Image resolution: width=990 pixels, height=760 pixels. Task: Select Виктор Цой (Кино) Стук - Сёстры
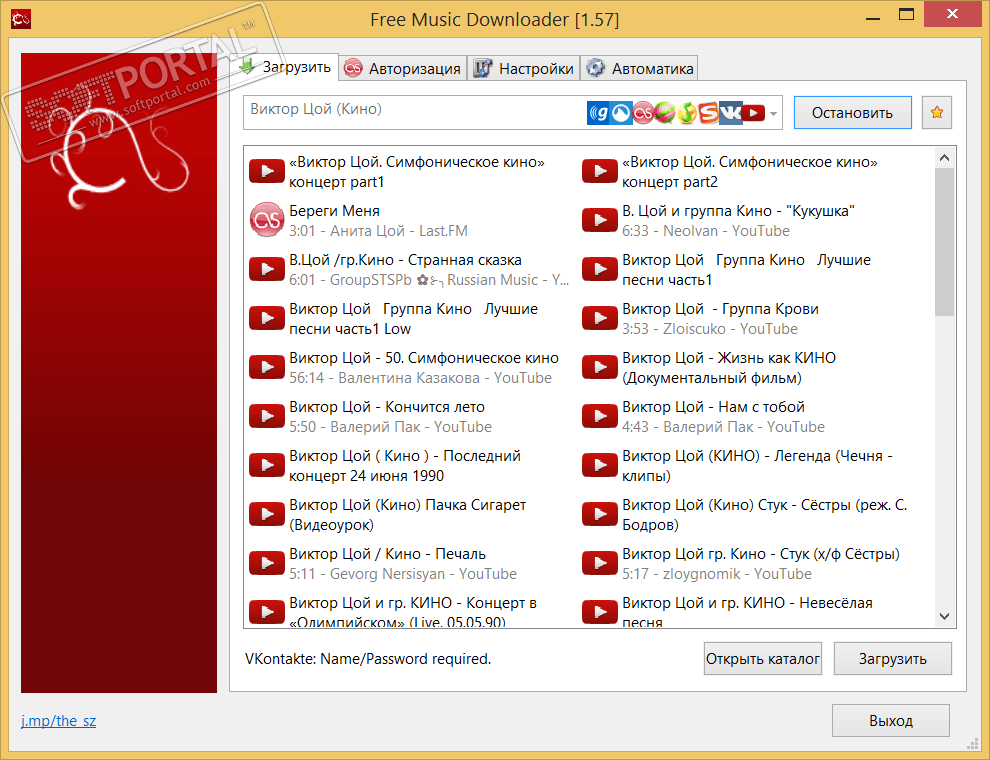point(743,514)
